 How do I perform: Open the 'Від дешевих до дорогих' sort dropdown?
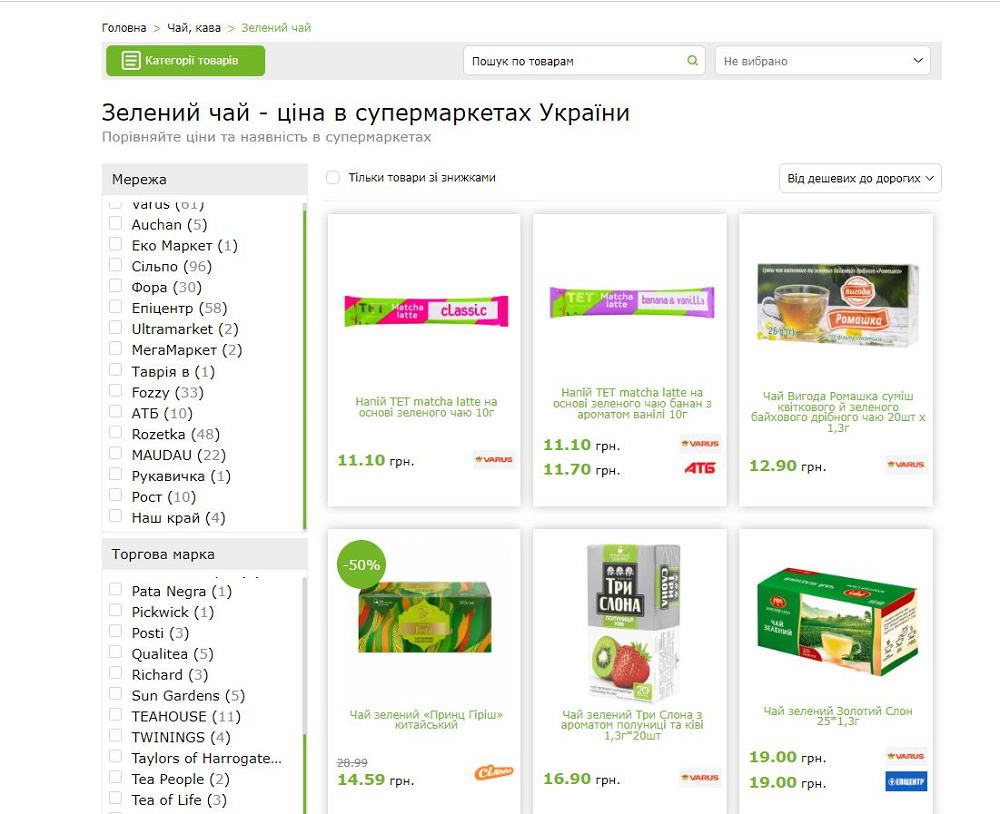(x=860, y=179)
